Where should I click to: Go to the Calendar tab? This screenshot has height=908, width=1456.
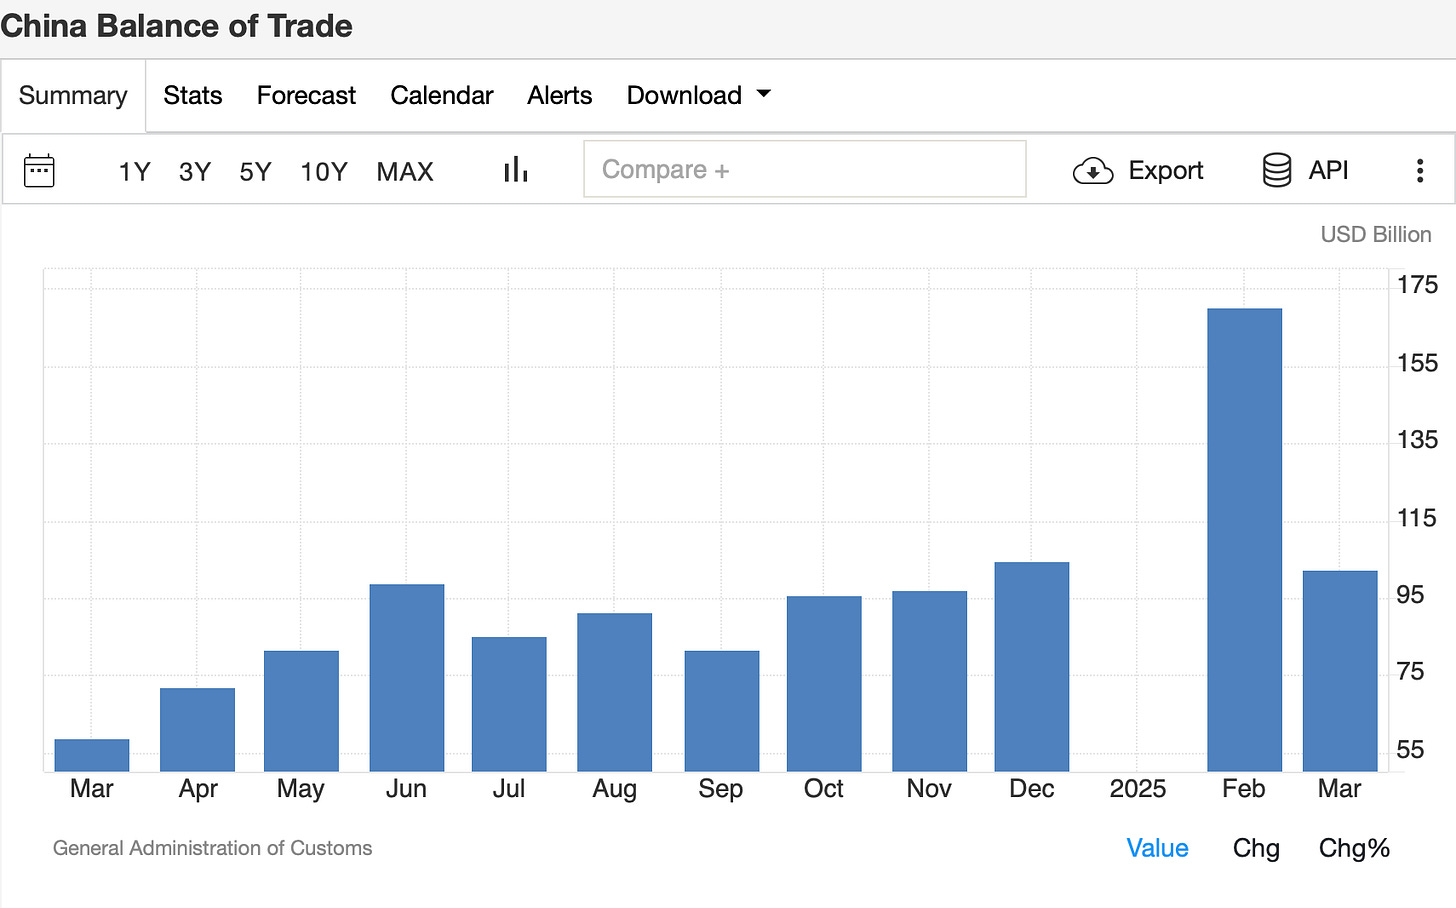(442, 95)
